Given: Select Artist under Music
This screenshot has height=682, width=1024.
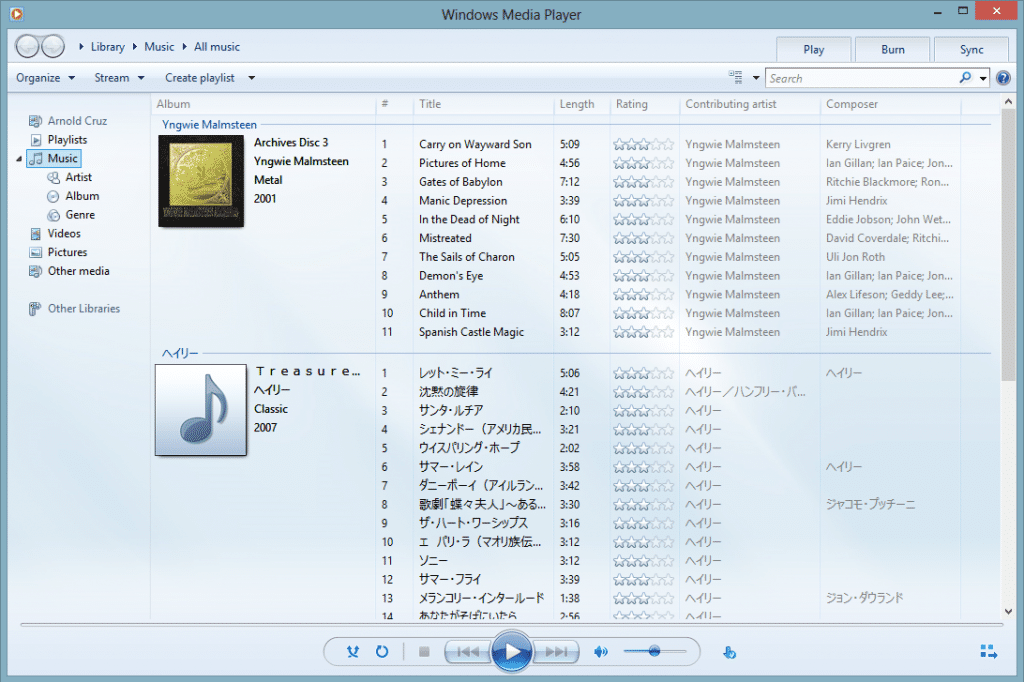Looking at the screenshot, I should pos(70,177).
